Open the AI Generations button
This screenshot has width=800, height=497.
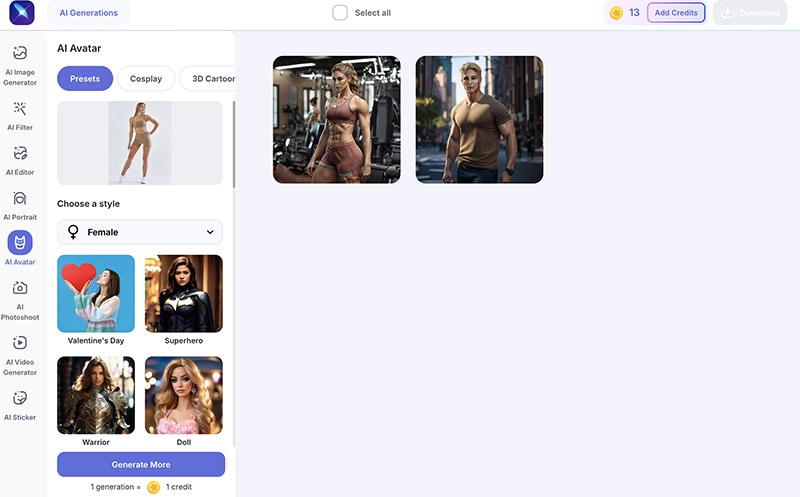[x=88, y=13]
